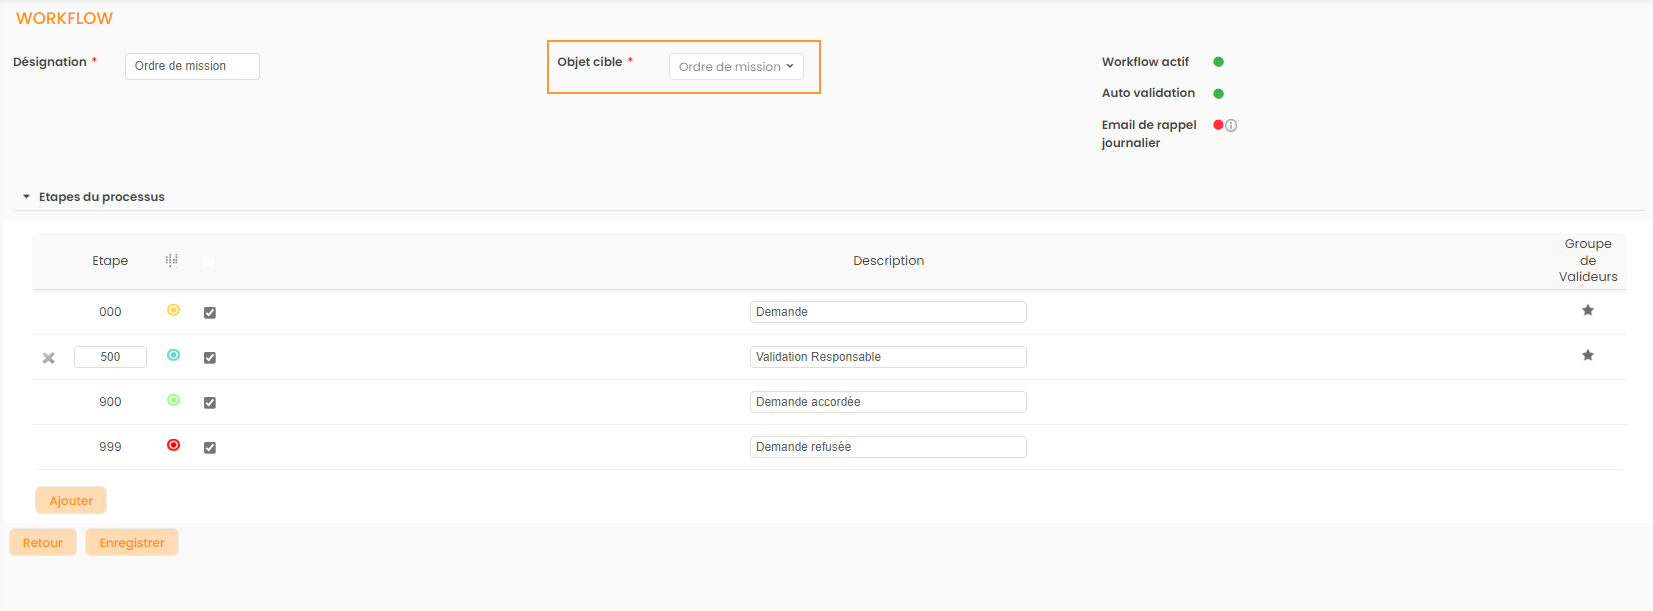Click the info icon beside Email de rappel

tap(1231, 126)
